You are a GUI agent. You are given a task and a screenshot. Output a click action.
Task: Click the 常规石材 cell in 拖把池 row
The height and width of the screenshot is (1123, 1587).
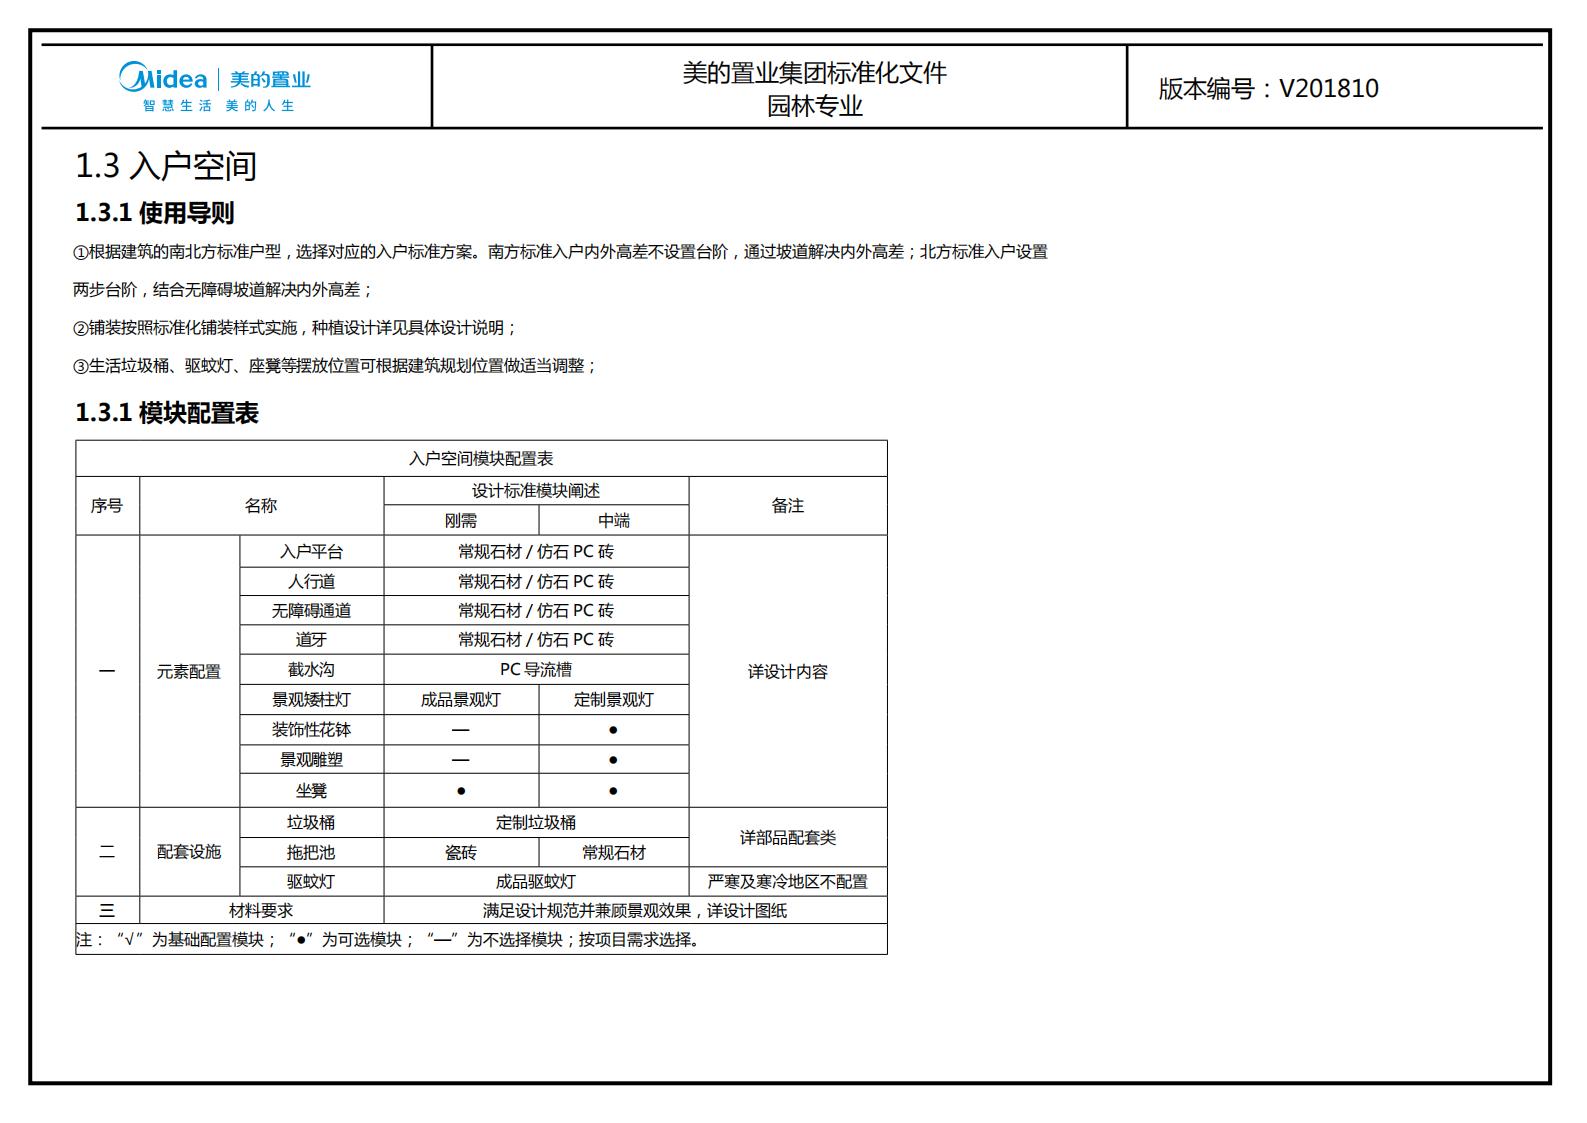click(x=614, y=853)
